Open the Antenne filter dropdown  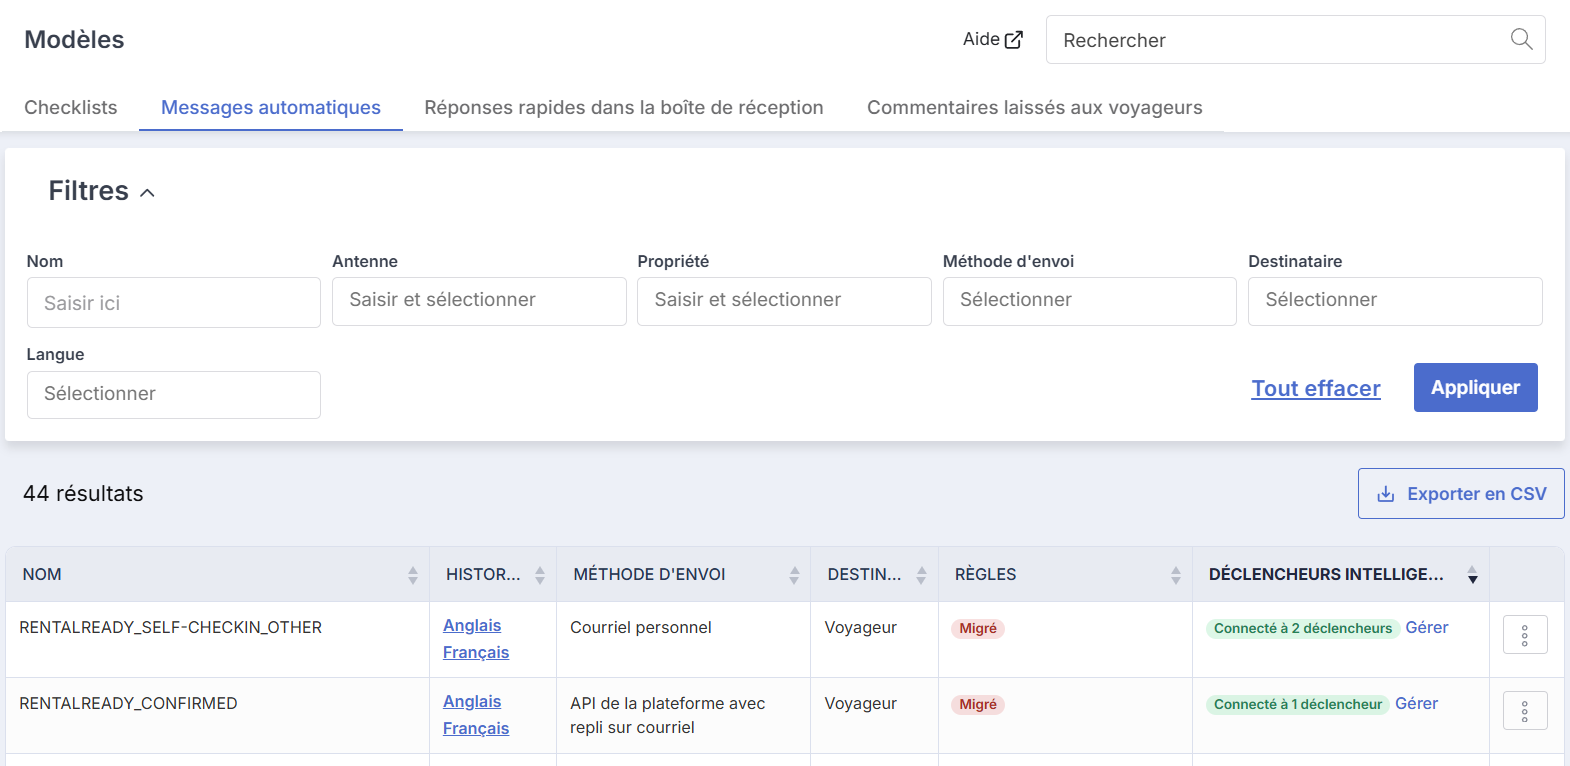pyautogui.click(x=479, y=301)
